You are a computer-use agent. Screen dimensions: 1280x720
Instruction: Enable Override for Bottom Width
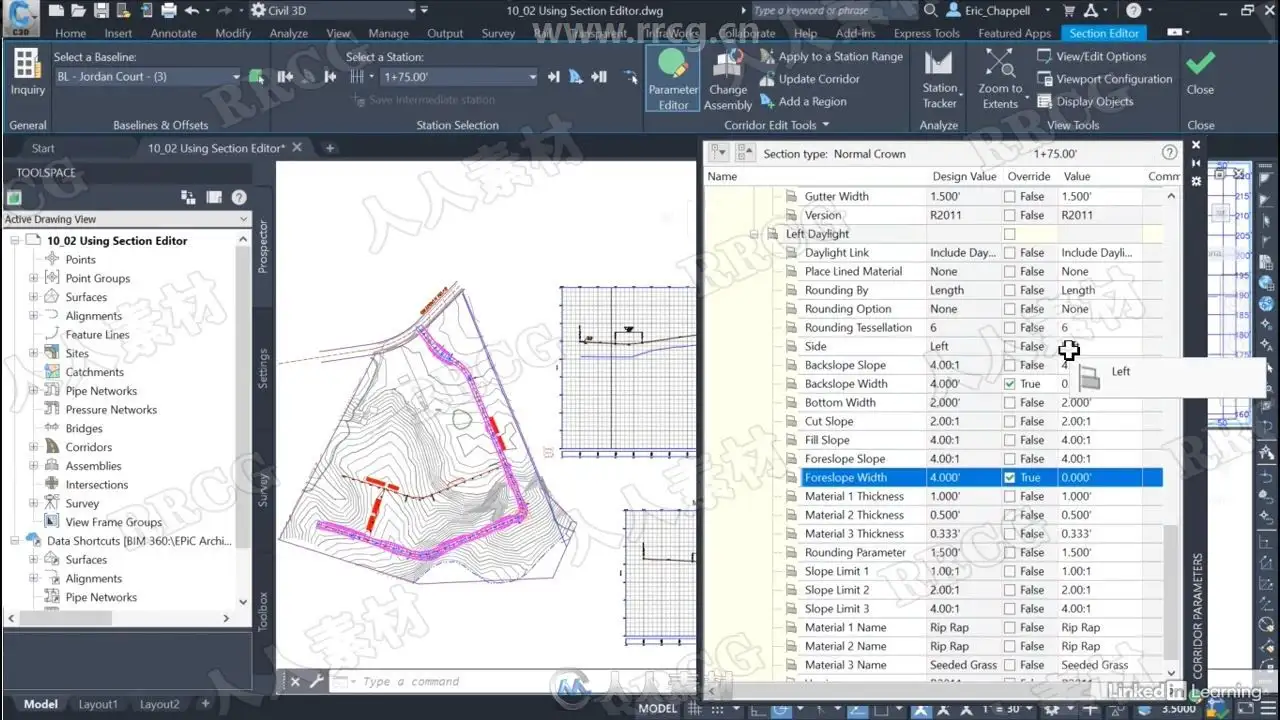click(1010, 403)
